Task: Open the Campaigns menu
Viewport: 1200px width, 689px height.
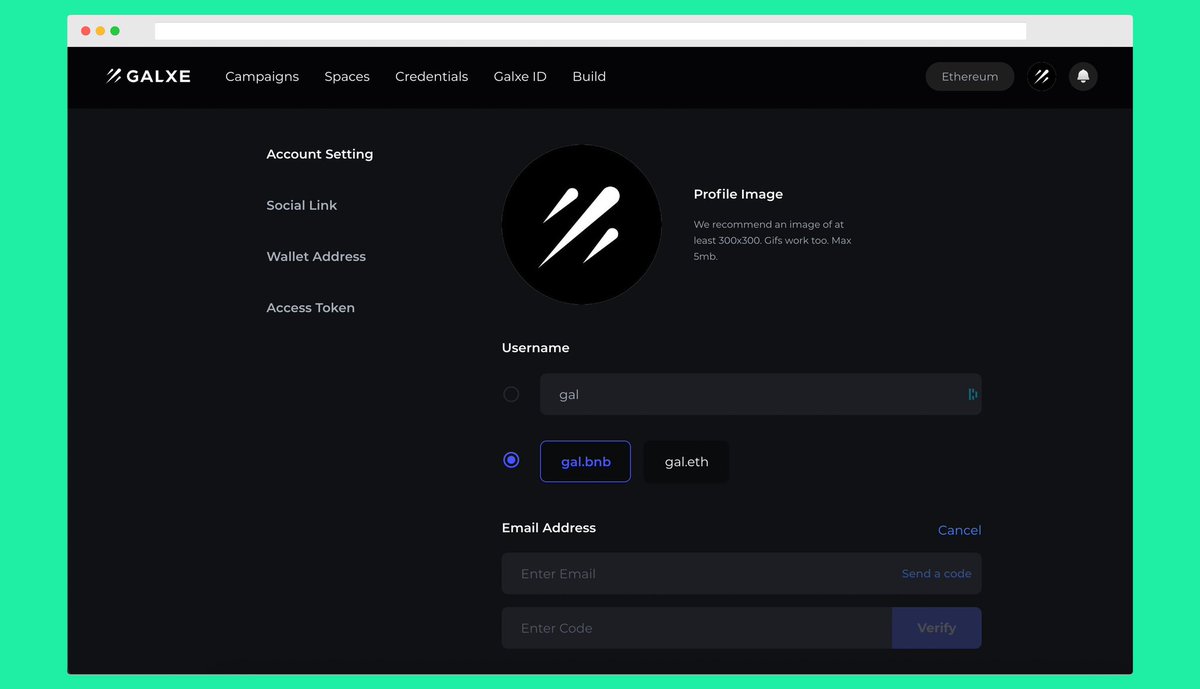Action: click(x=262, y=76)
